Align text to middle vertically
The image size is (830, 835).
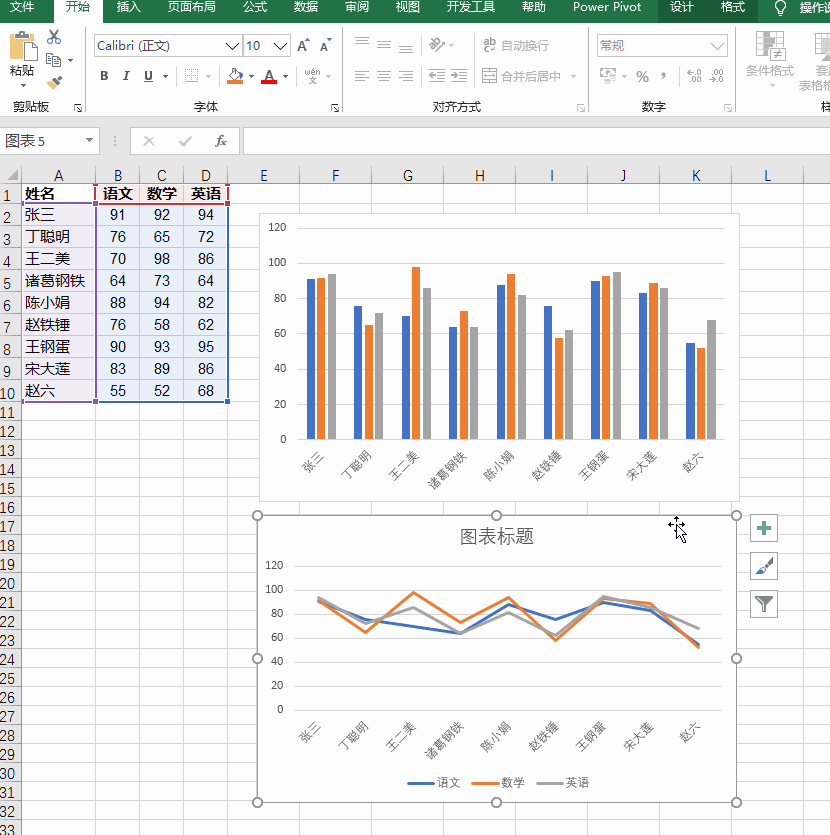pyautogui.click(x=384, y=45)
